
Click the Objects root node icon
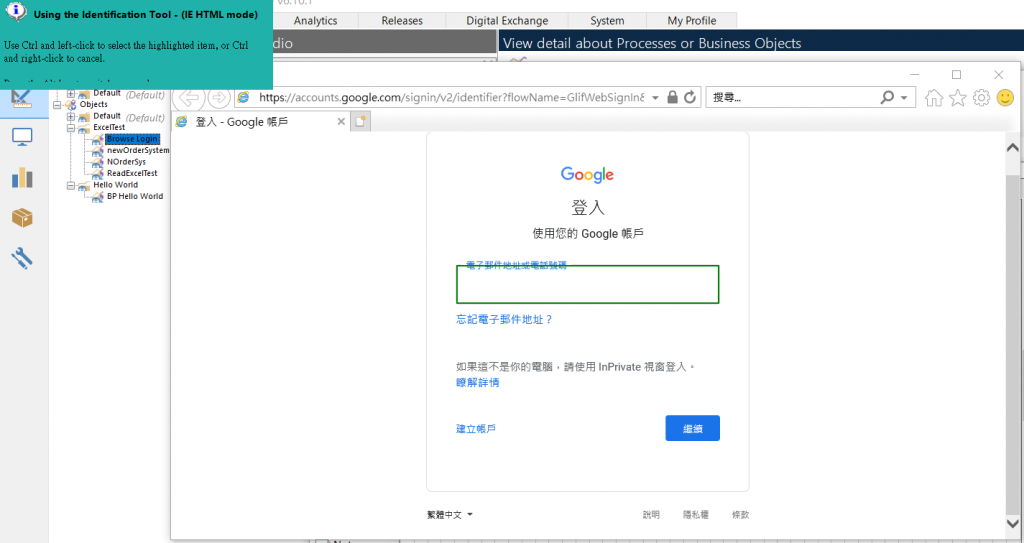pos(71,105)
